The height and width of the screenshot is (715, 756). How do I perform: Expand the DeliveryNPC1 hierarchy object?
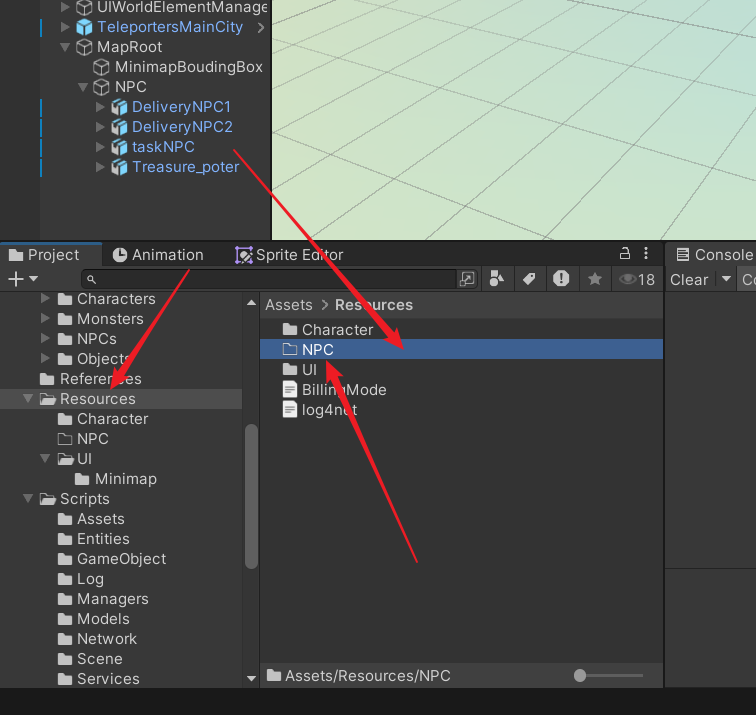pyautogui.click(x=100, y=107)
